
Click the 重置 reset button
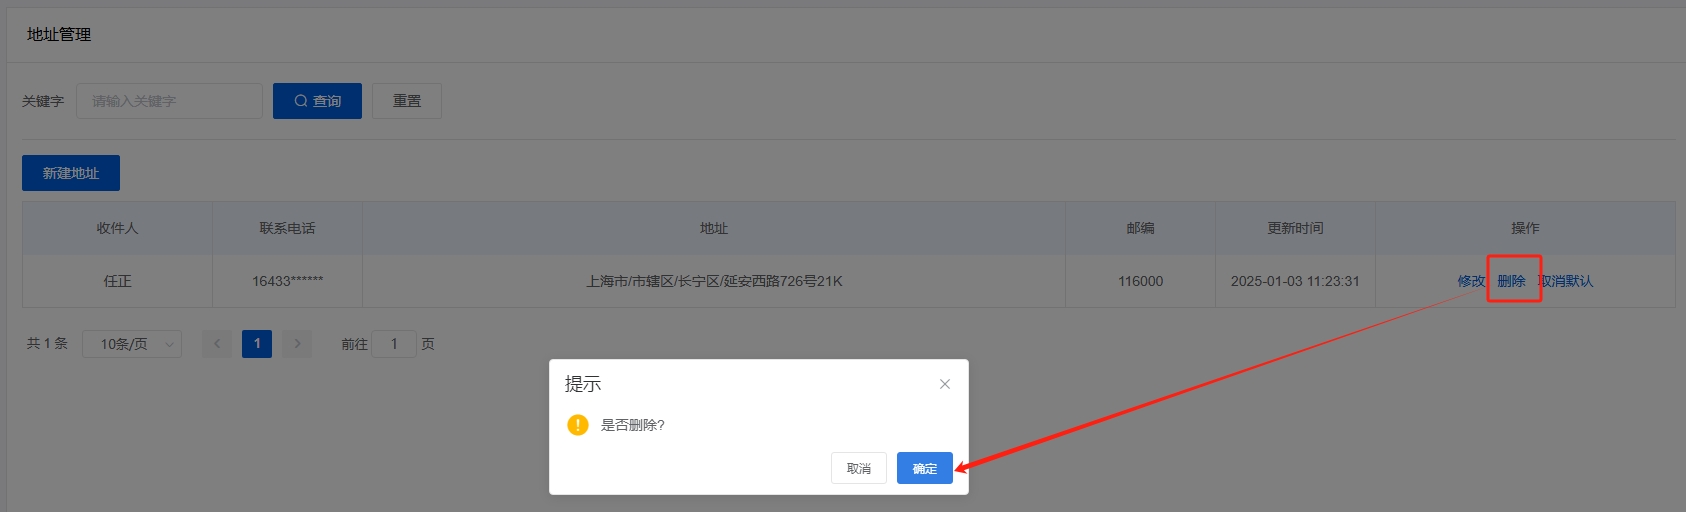point(407,101)
